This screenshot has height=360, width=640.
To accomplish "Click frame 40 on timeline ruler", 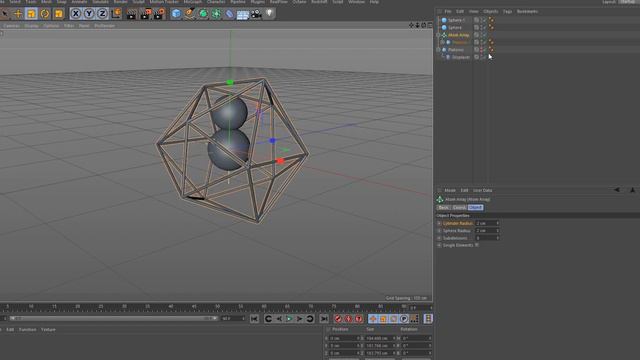I will coord(171,307).
